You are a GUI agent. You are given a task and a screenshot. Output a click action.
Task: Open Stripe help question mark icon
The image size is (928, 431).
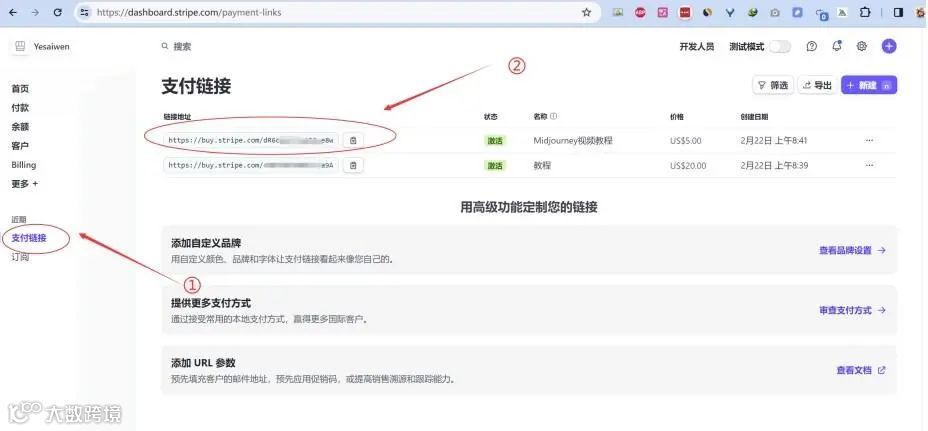(812, 46)
